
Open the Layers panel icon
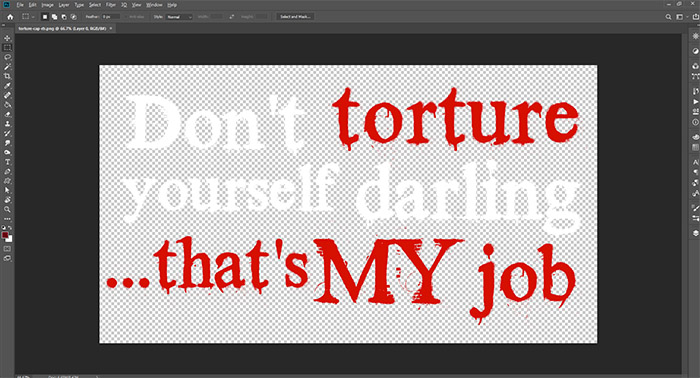695,233
